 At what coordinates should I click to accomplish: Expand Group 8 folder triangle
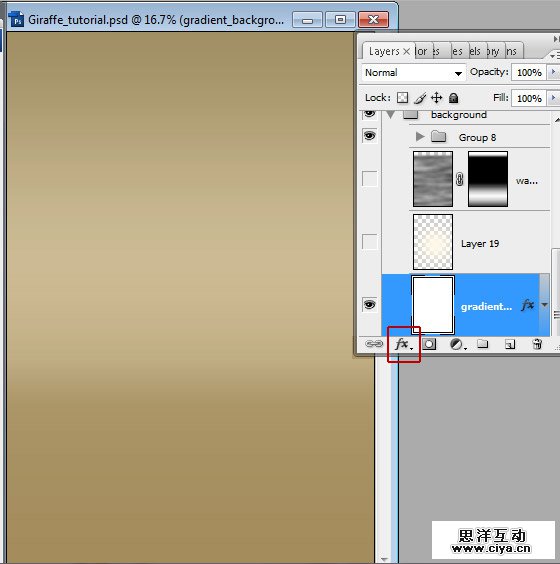coord(419,137)
